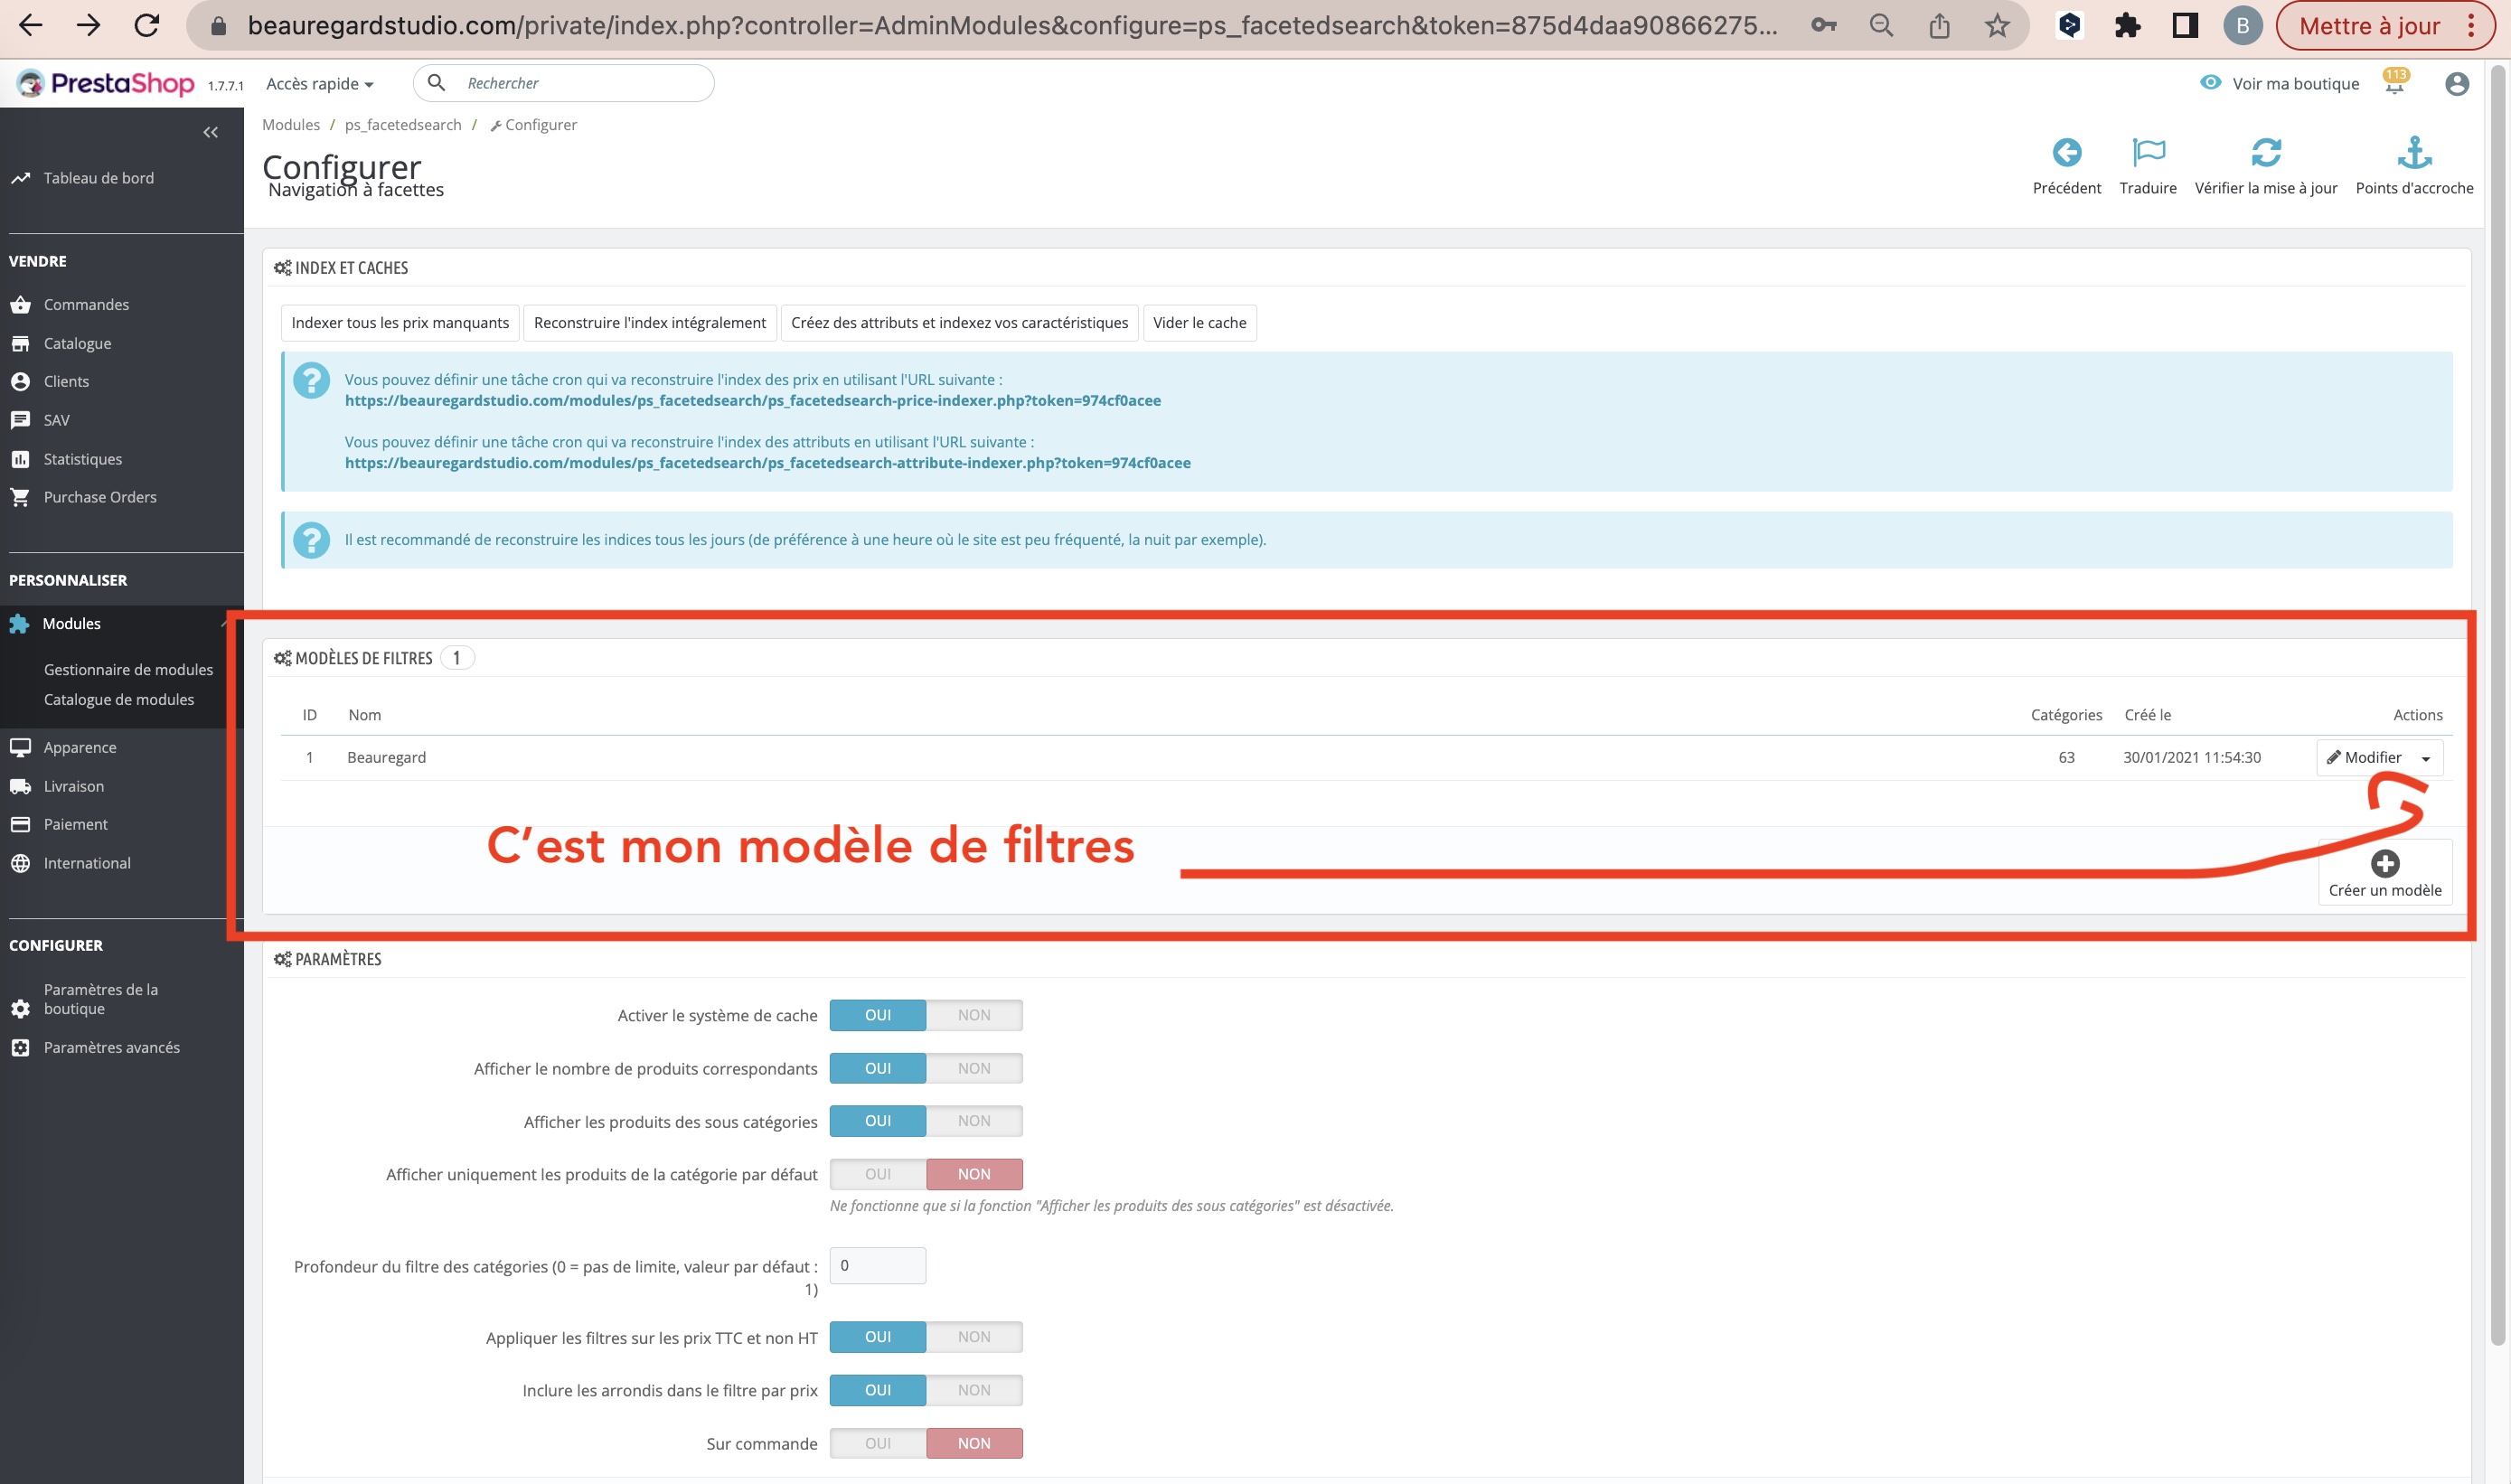
Task: Open the SAV section in the sidebar
Action: coord(58,419)
